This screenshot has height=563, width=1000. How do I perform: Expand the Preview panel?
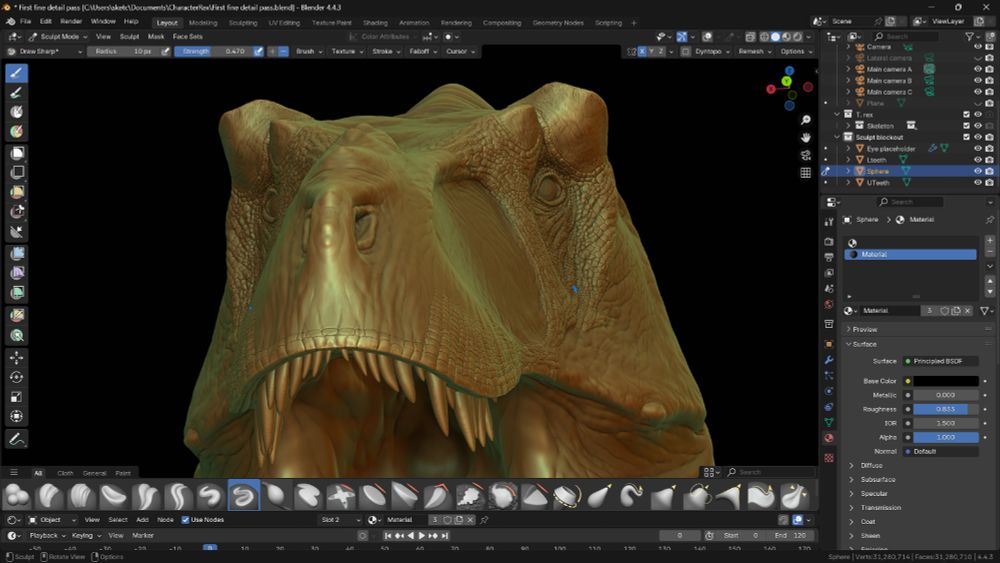(x=864, y=330)
